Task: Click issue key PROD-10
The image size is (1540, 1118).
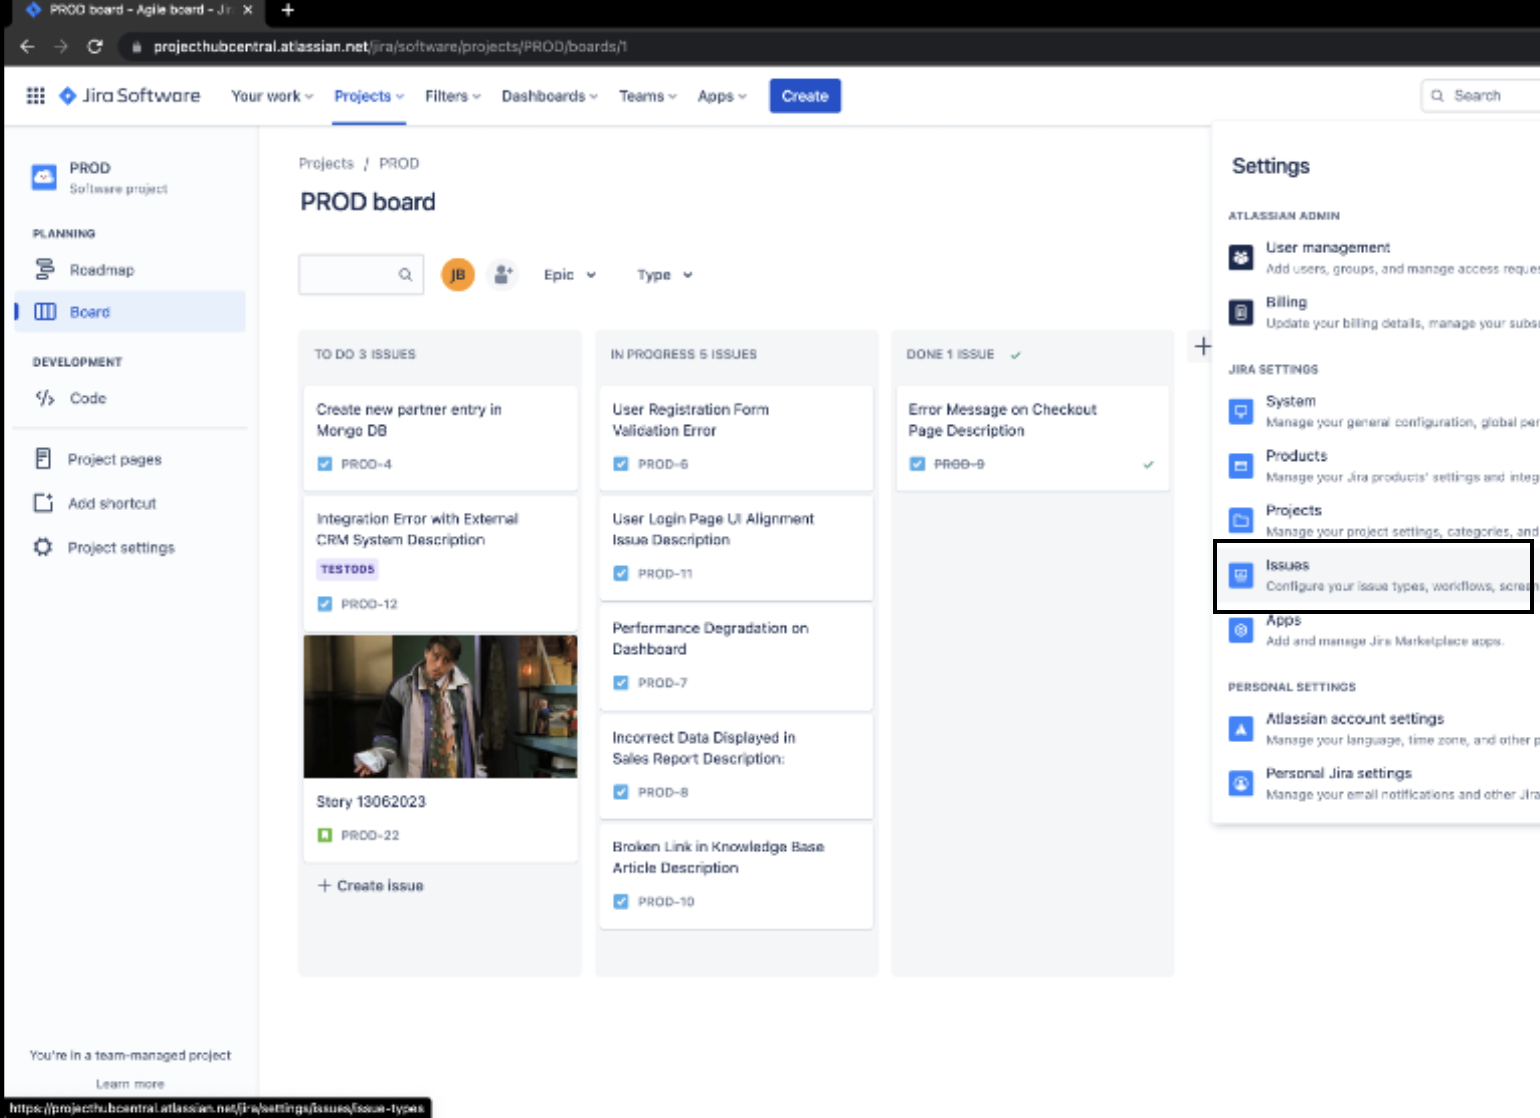Action: [x=666, y=902]
